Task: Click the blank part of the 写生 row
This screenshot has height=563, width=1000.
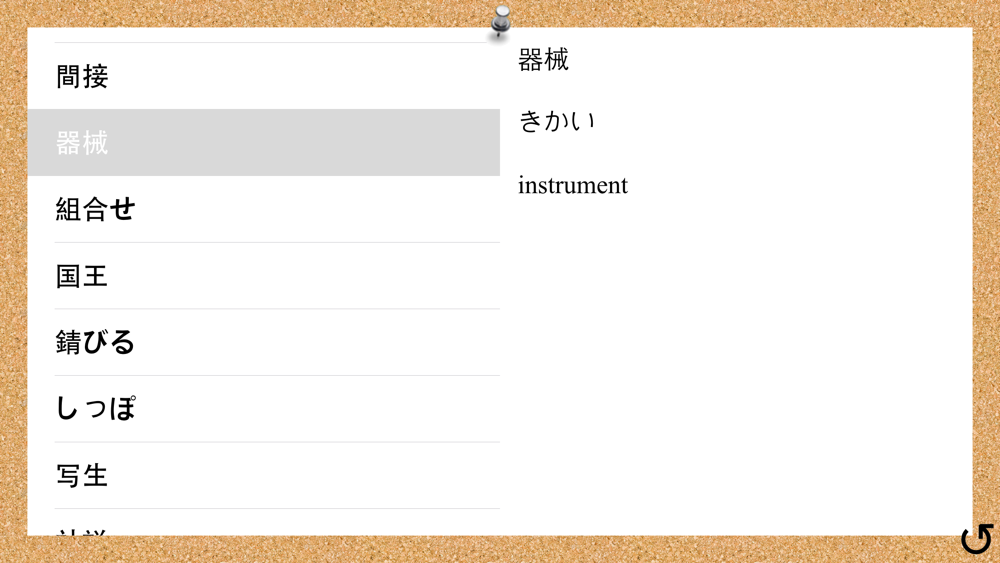Action: click(x=306, y=476)
